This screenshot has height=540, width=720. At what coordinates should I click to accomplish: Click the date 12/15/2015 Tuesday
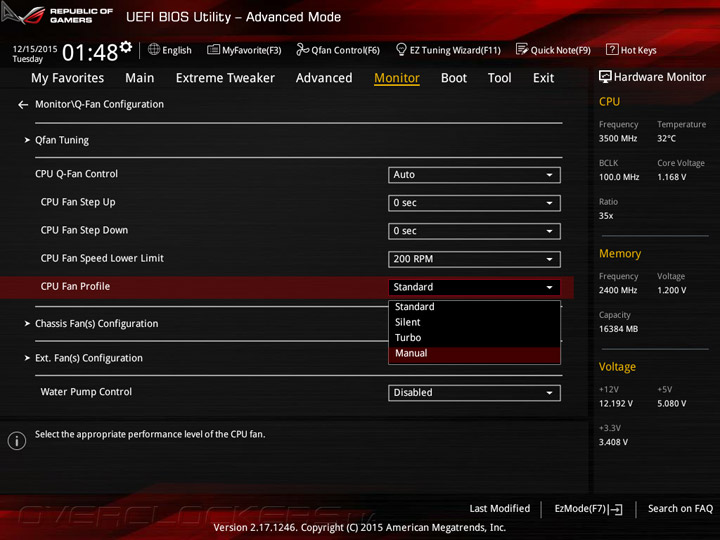tap(34, 54)
